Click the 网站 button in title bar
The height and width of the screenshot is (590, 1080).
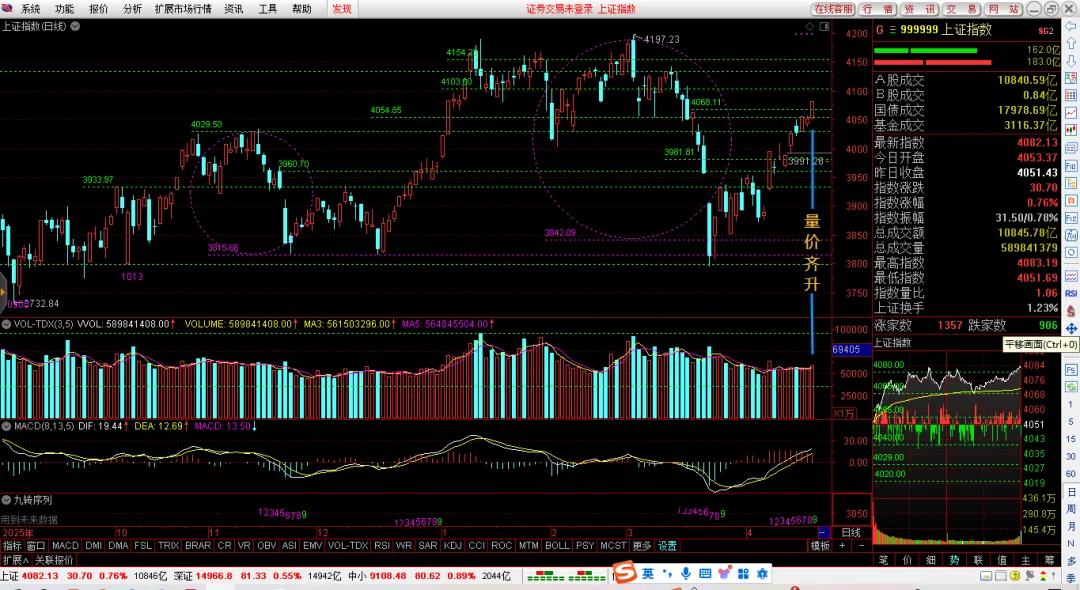(1004, 9)
